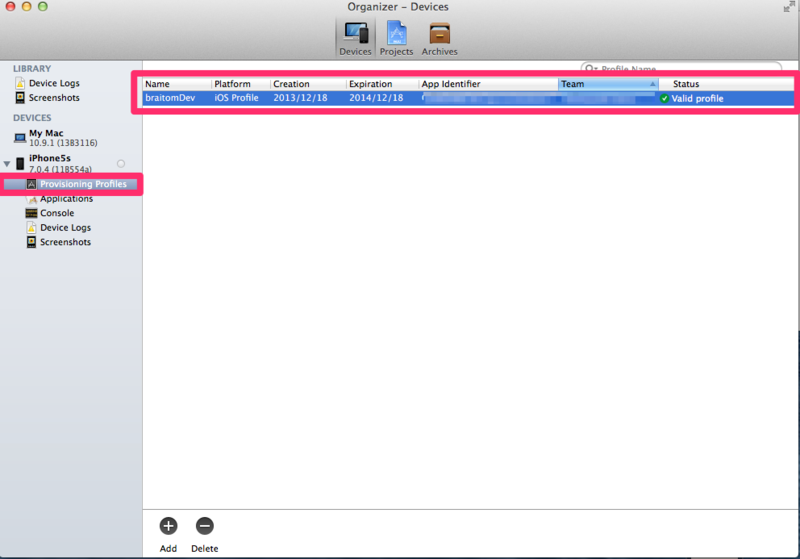Enter full screen with the resize arrows
This screenshot has width=800, height=559.
(x=789, y=6)
